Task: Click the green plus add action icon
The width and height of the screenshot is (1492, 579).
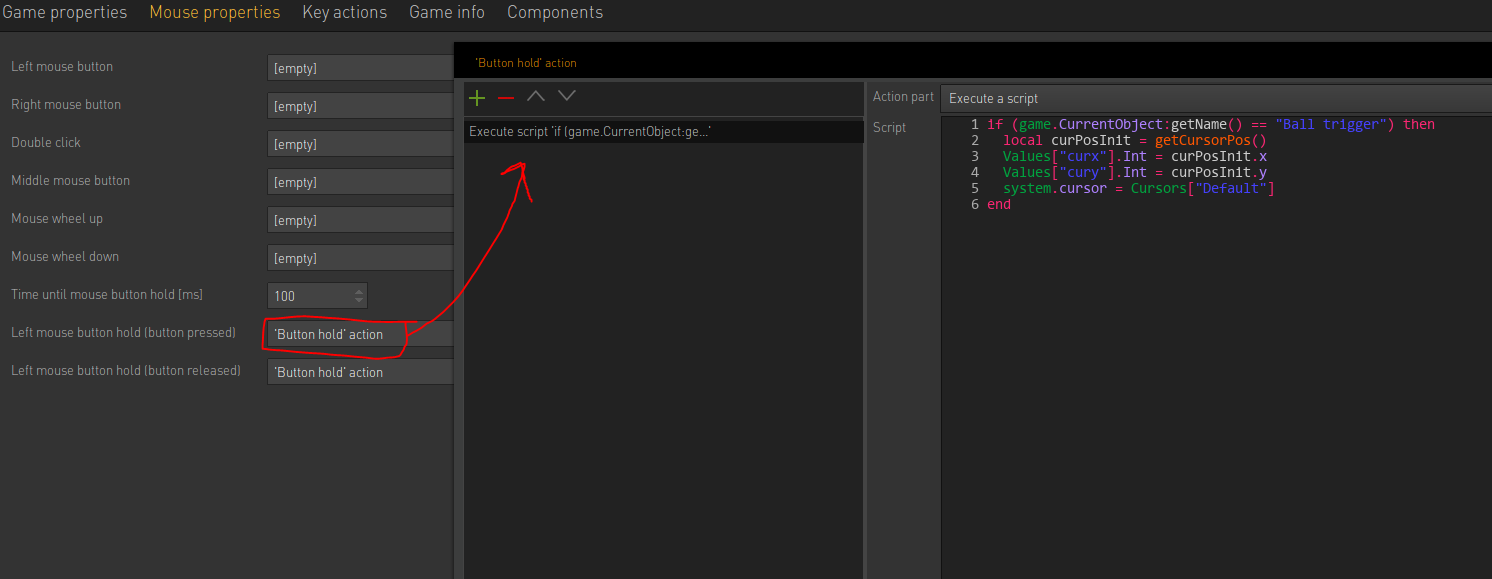Action: coord(477,97)
